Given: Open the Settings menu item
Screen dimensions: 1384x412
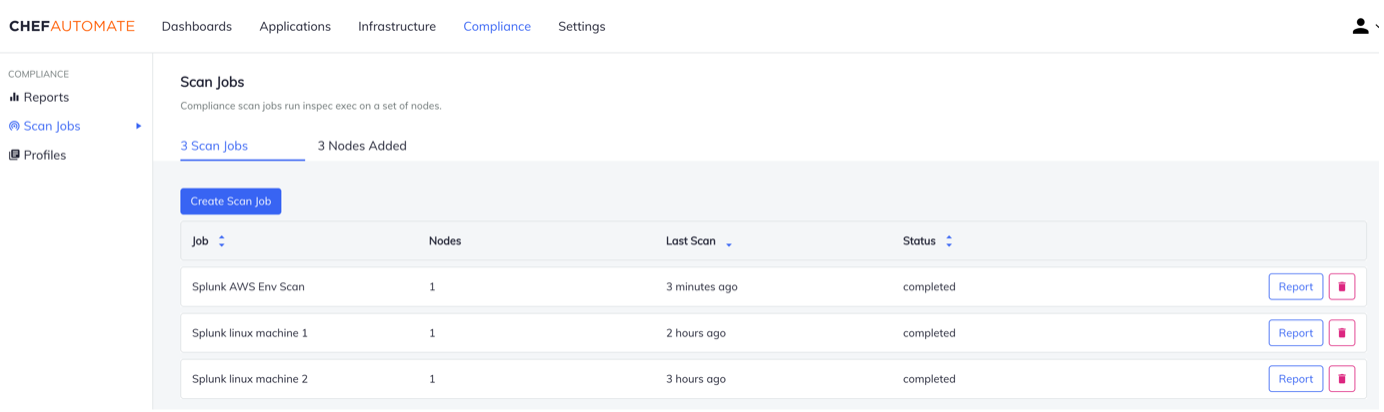Looking at the screenshot, I should click(x=581, y=26).
